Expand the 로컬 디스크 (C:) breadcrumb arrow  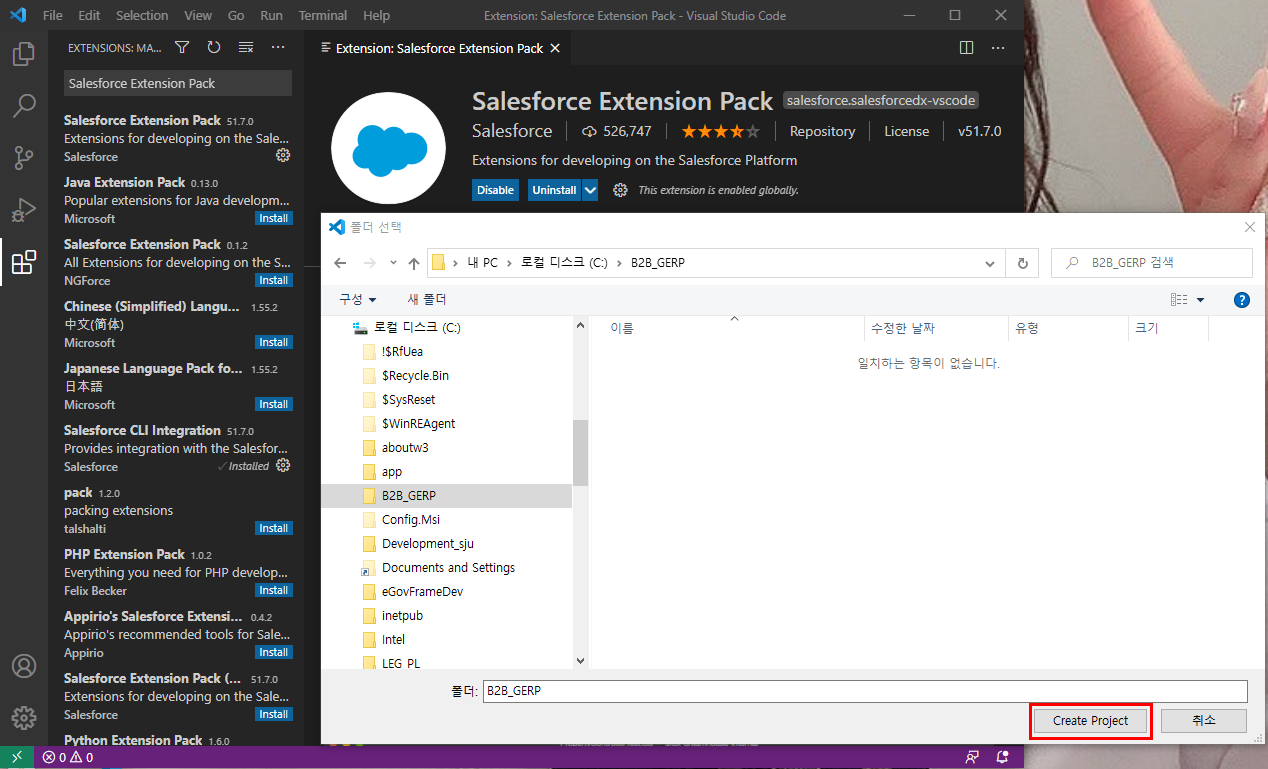click(x=618, y=263)
